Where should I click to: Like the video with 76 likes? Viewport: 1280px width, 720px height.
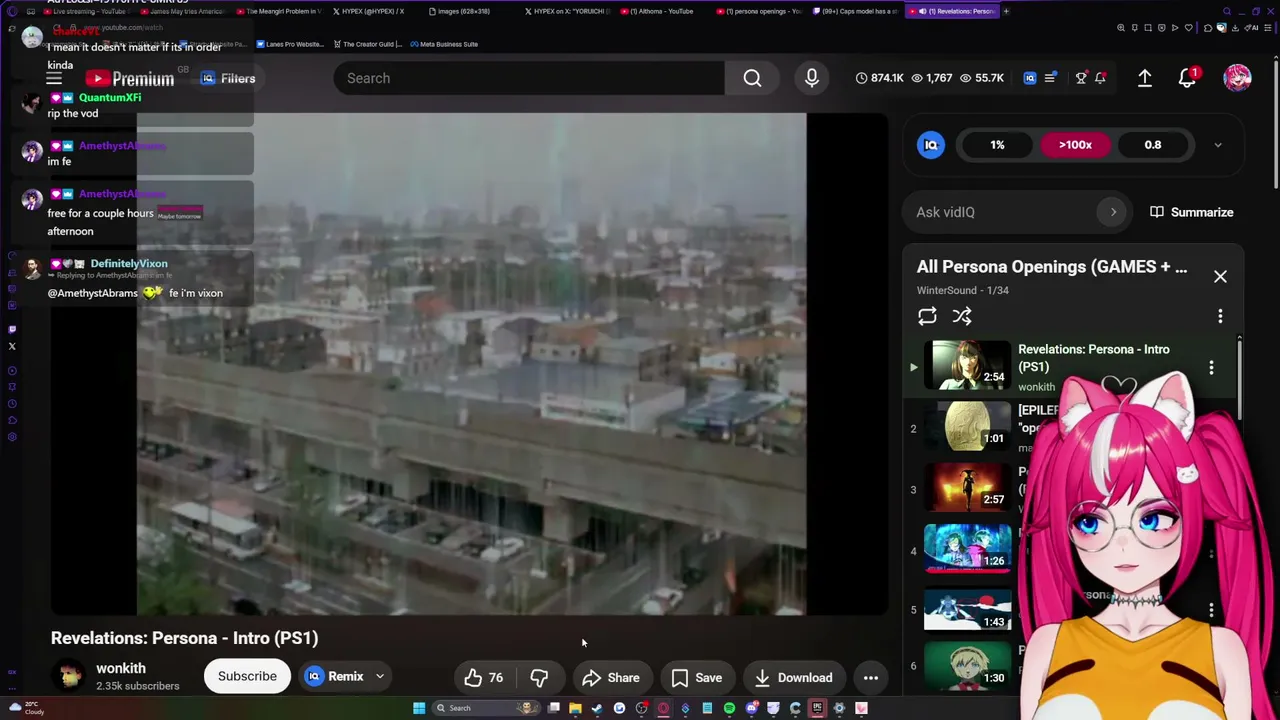(x=483, y=677)
